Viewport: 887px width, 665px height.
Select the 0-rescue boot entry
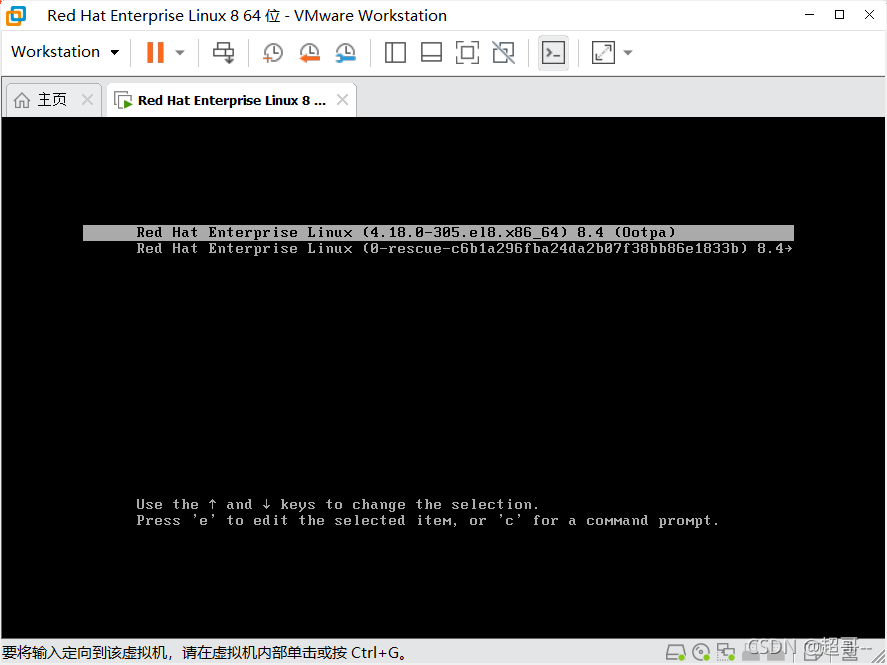[438, 248]
